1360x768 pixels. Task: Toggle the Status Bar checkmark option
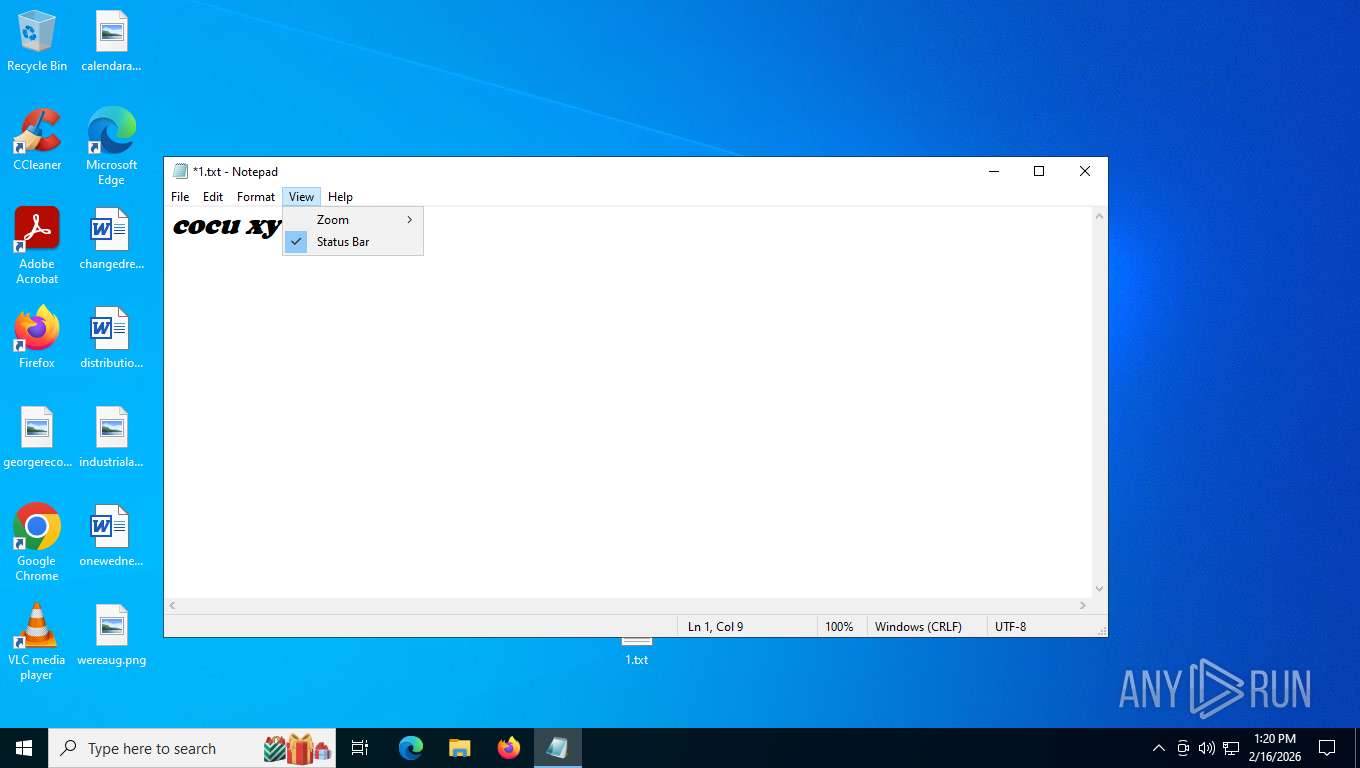(x=353, y=242)
